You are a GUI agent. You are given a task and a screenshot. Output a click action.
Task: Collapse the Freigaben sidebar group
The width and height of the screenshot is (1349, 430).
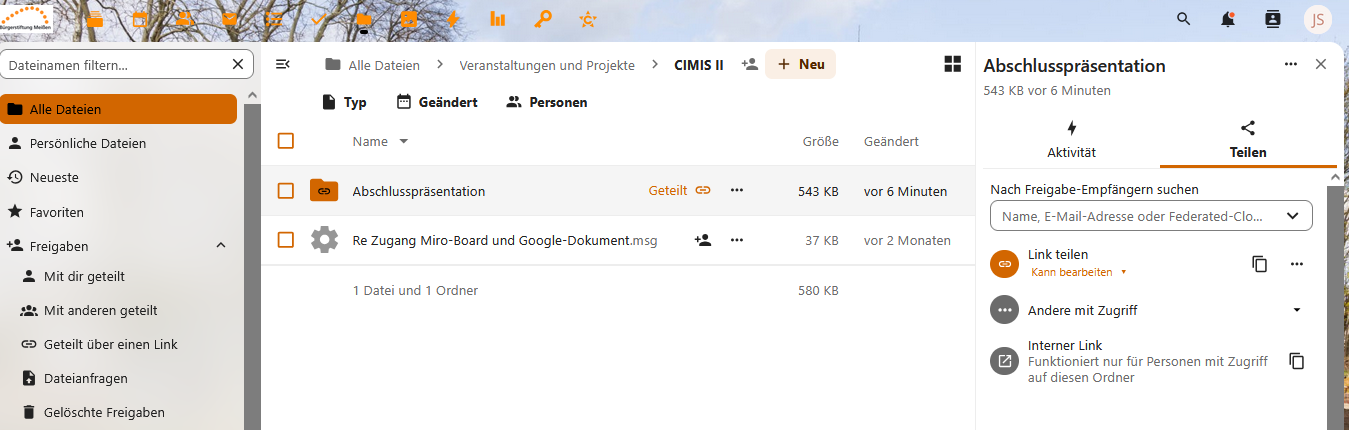click(x=221, y=246)
